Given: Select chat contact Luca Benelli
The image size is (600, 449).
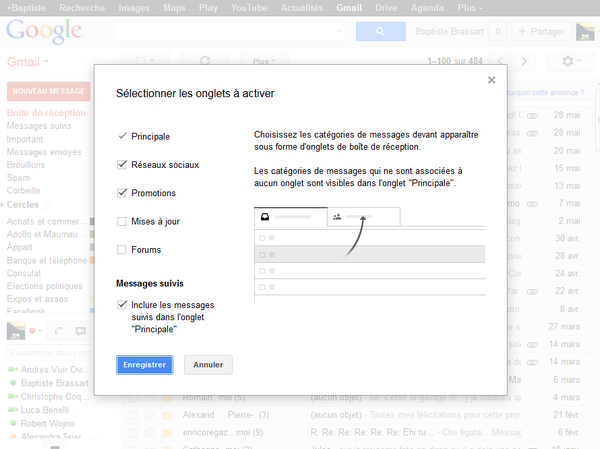Looking at the screenshot, I should point(45,410).
